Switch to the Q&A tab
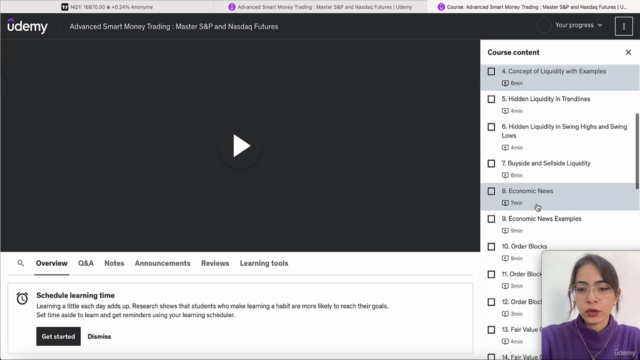This screenshot has width=640, height=360. click(86, 263)
